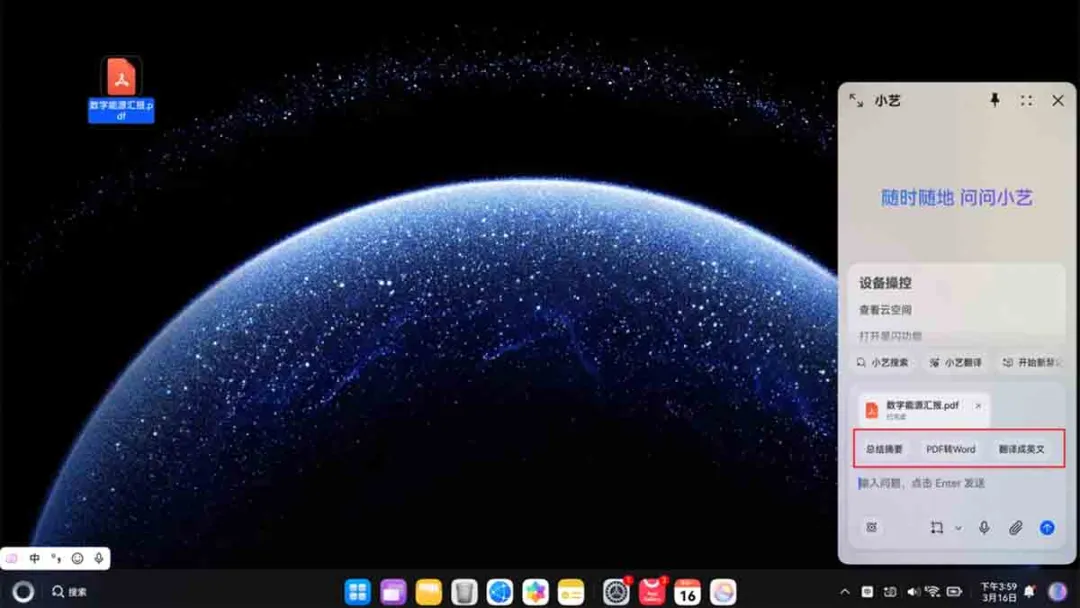Viewport: 1080px width, 608px height.
Task: Click the screenshot crop icon in input bar
Action: tap(937, 527)
